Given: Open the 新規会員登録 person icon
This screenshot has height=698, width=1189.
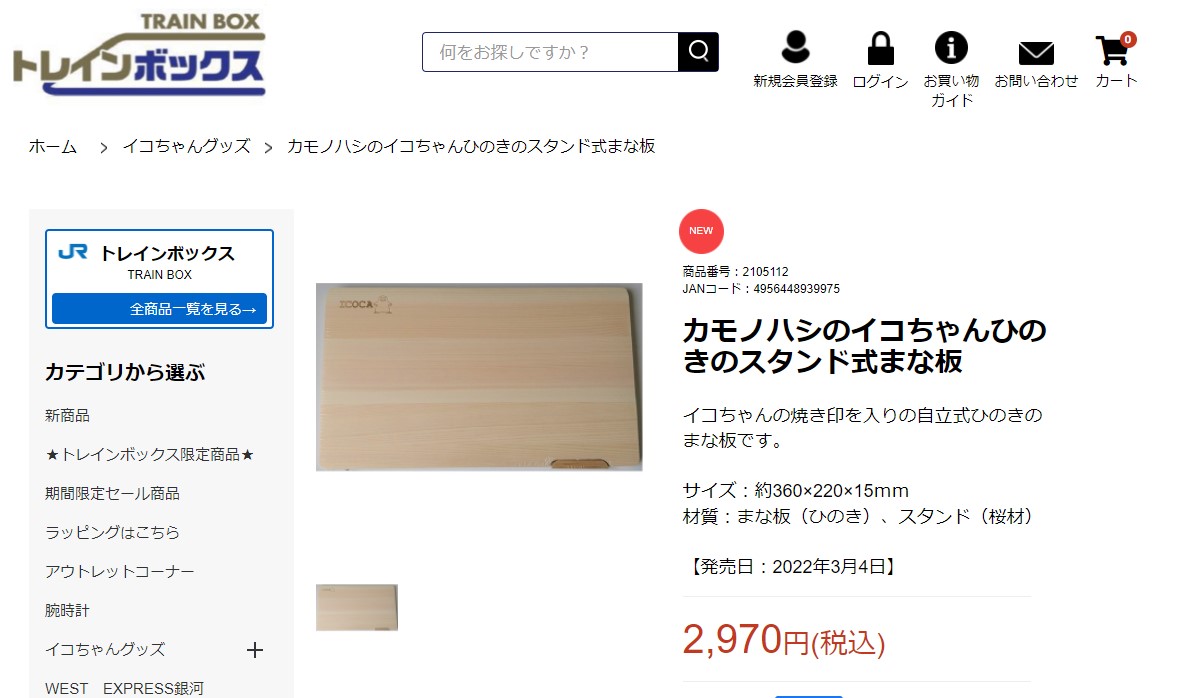Looking at the screenshot, I should pos(795,47).
